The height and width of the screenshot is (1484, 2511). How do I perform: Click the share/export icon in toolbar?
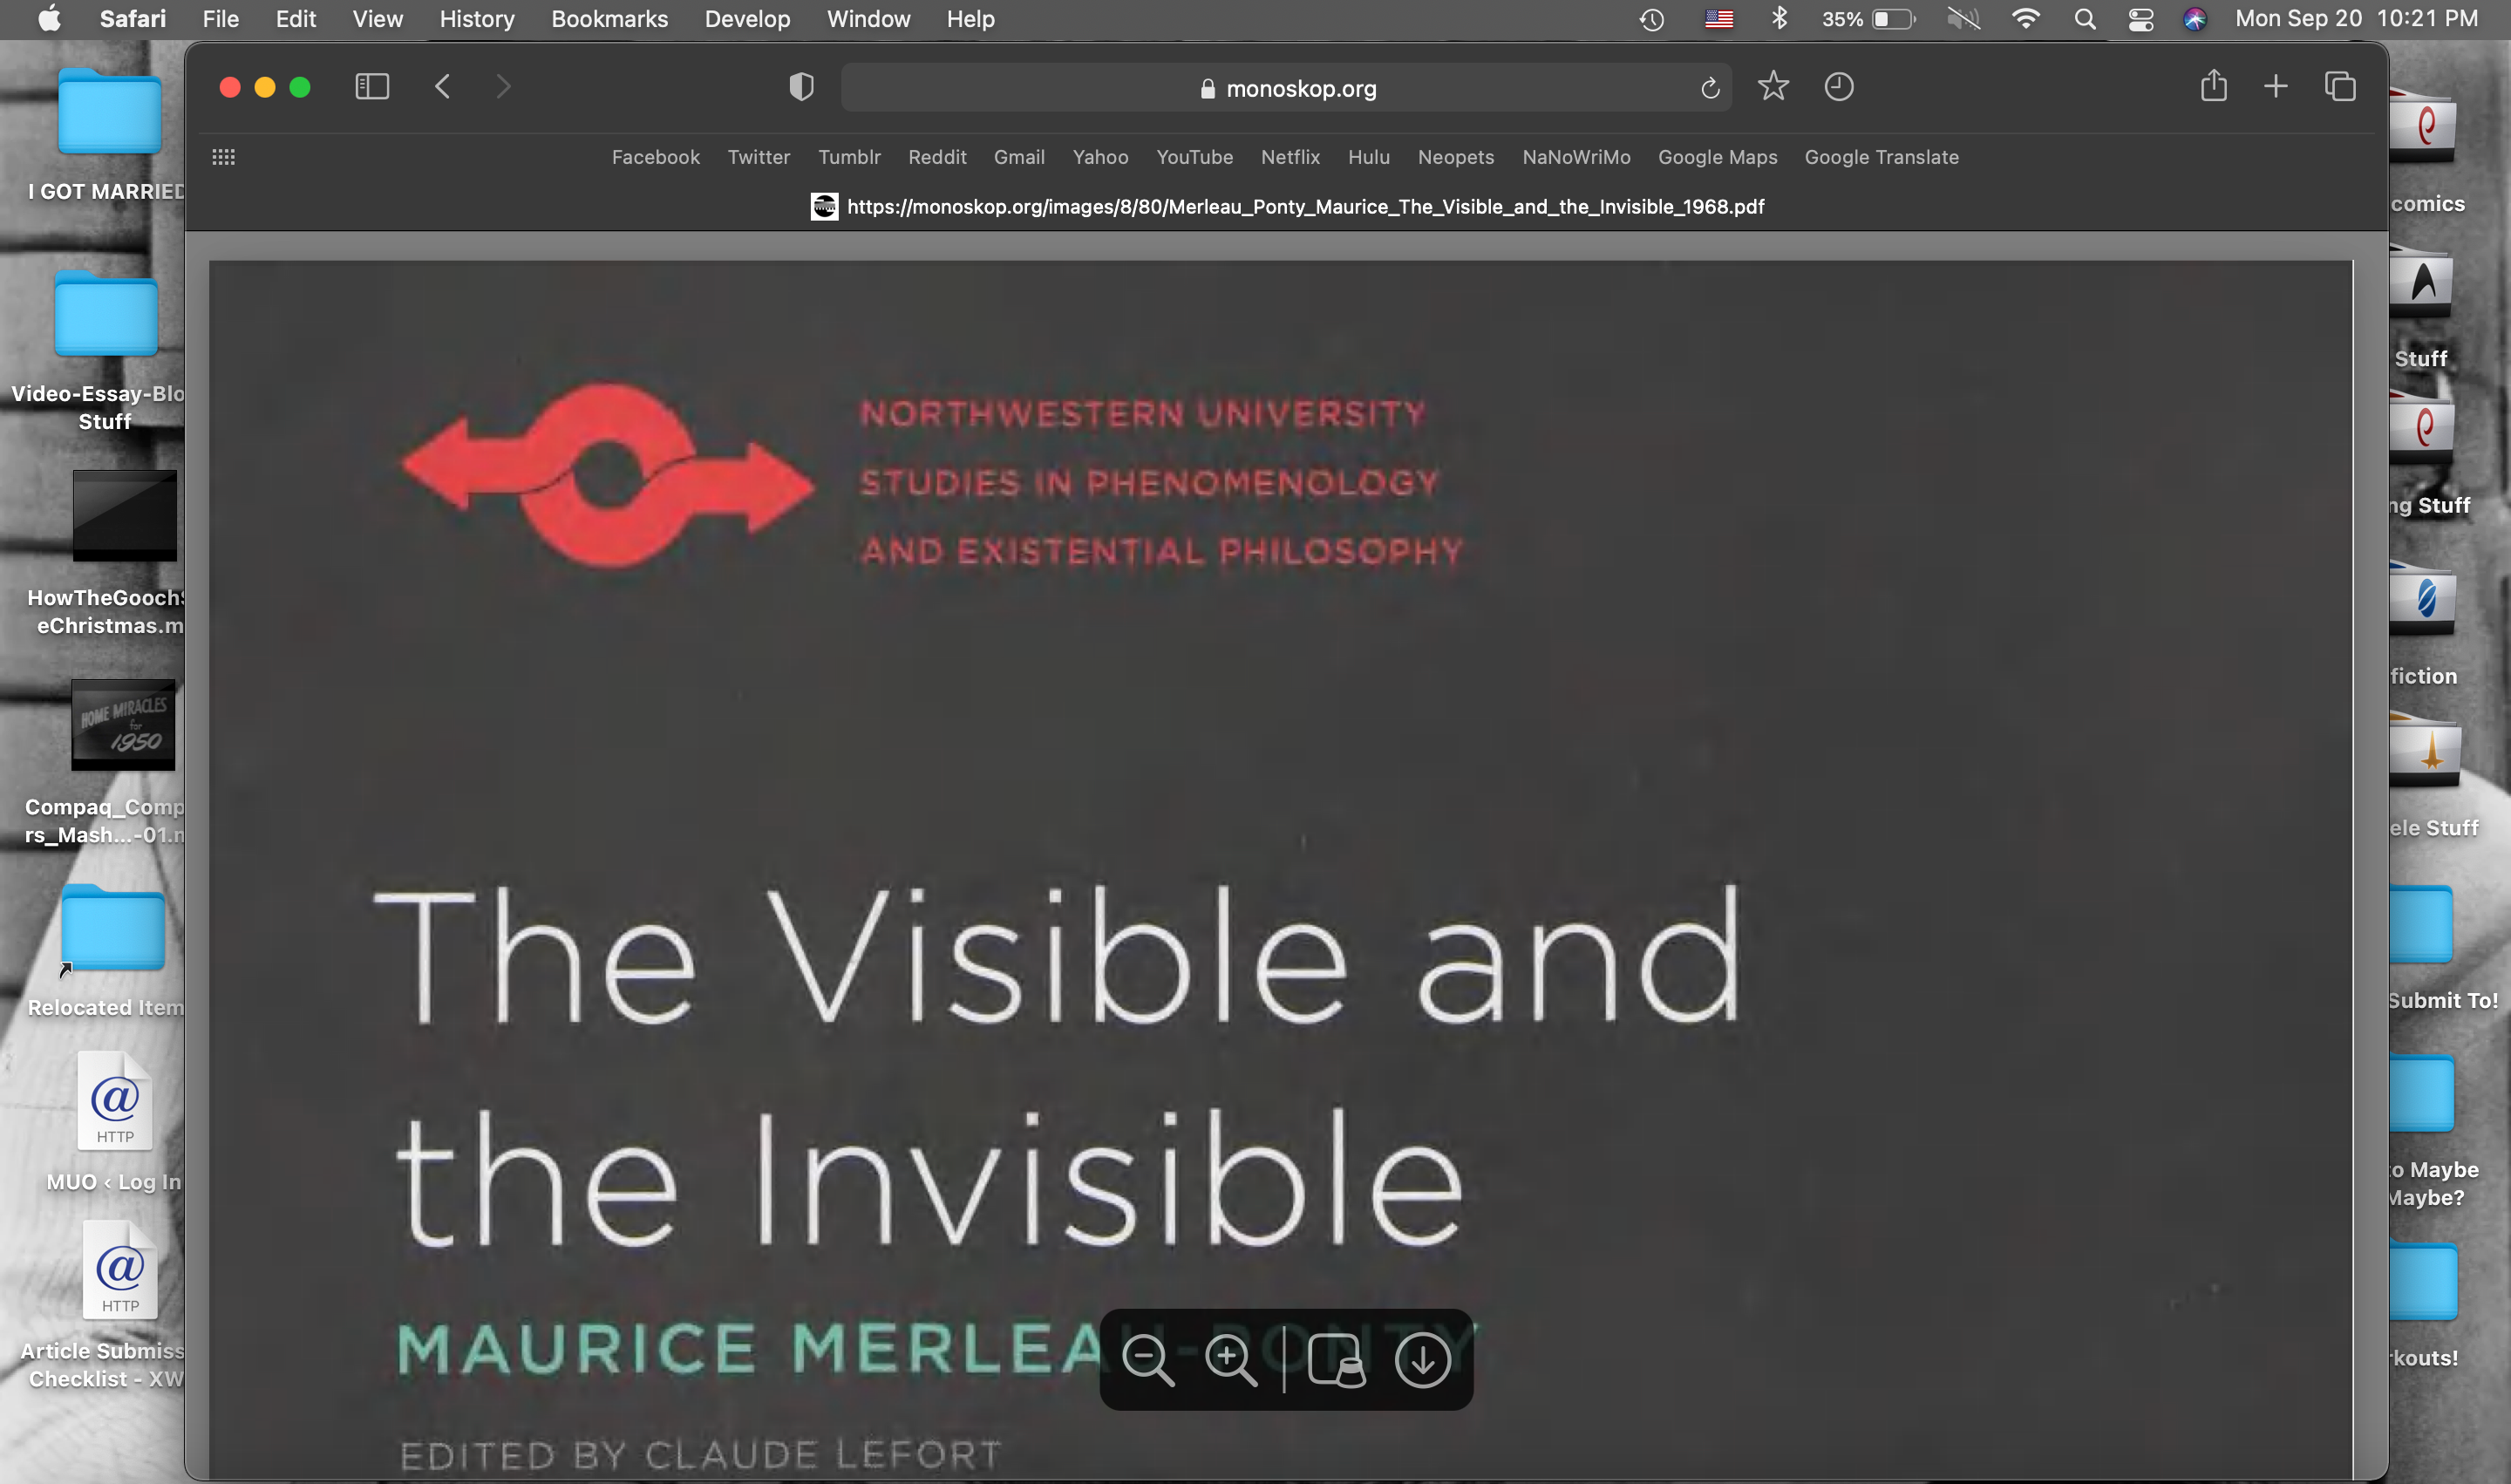(x=2213, y=86)
